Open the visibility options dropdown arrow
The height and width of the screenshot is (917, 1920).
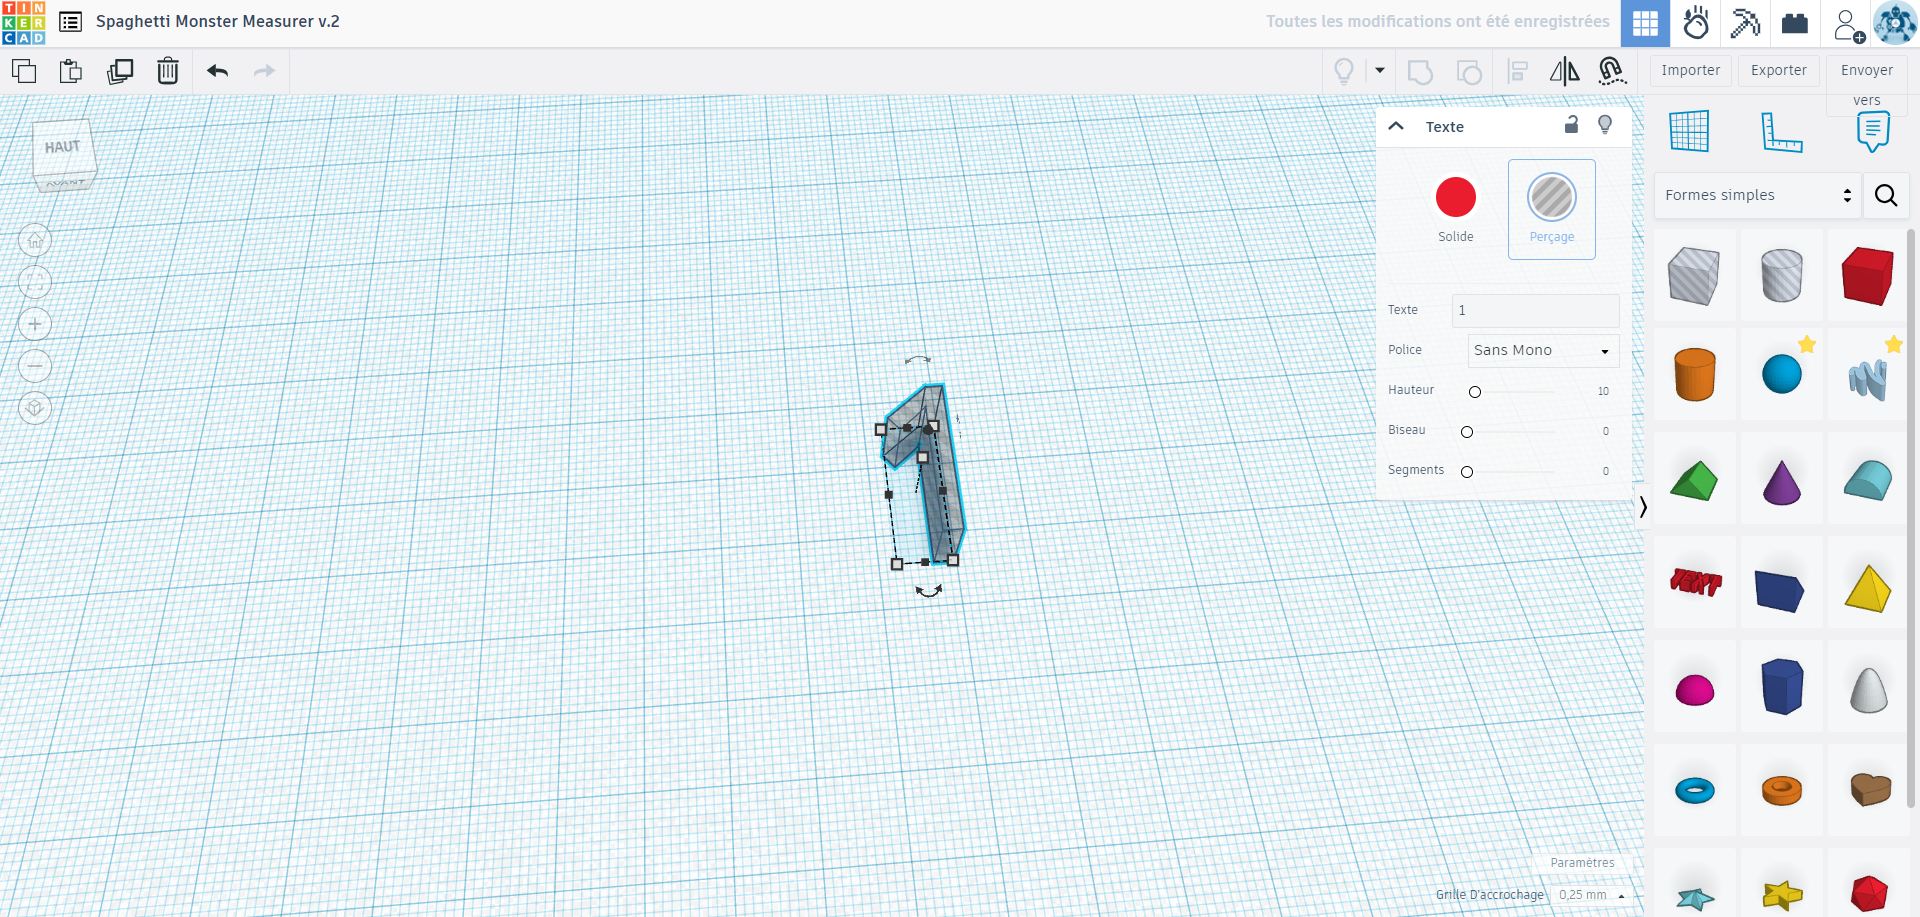[x=1380, y=71]
